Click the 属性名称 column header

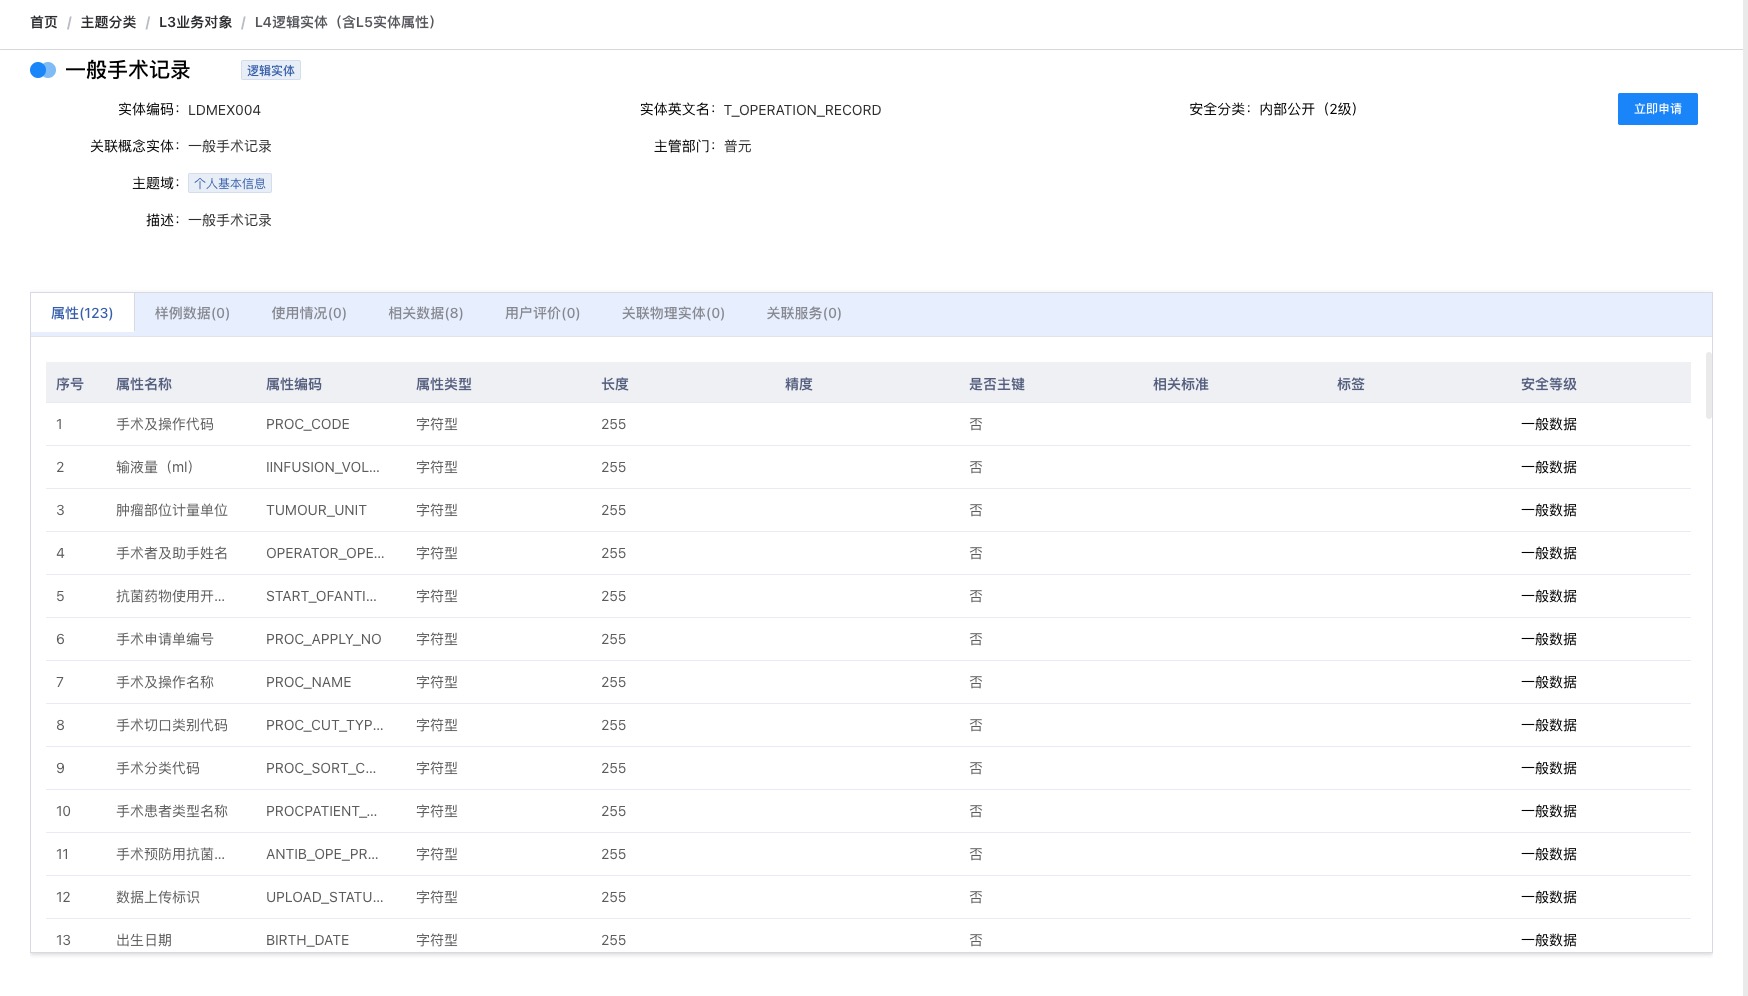pos(144,384)
